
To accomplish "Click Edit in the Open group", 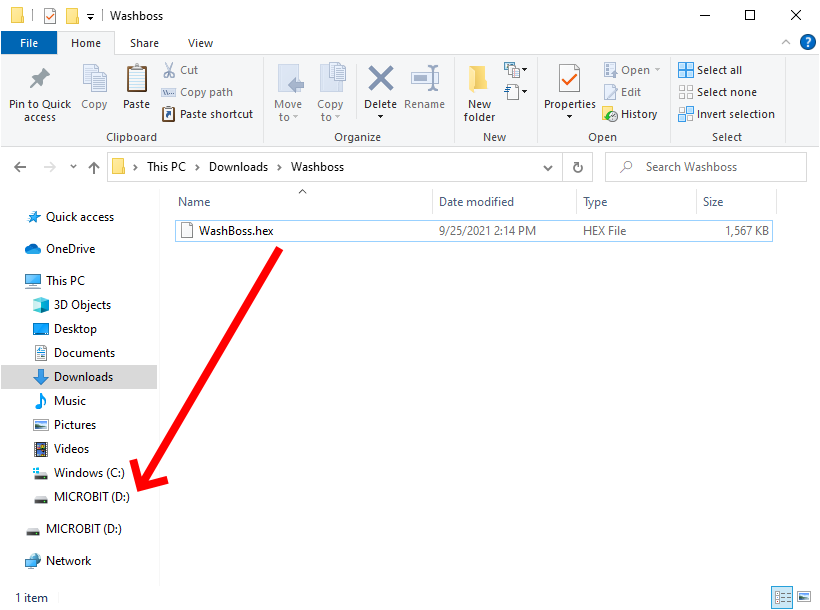I will [622, 92].
